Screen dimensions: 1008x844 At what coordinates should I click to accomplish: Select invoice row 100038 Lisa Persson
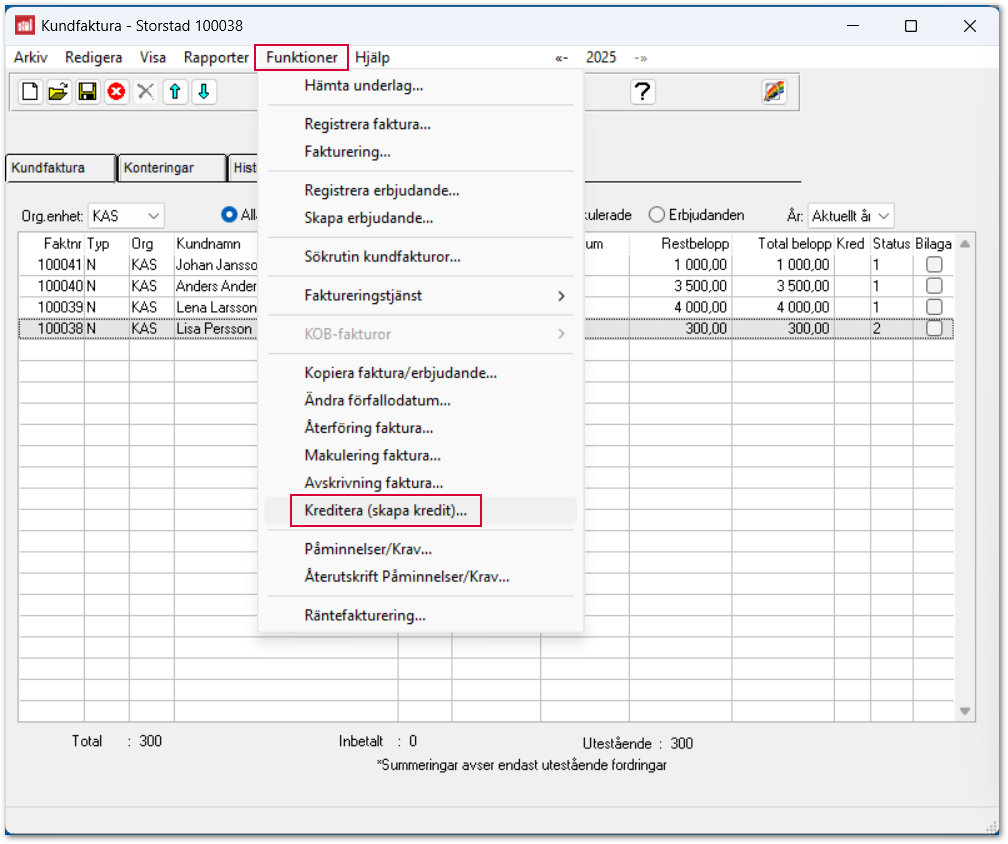pyautogui.click(x=486, y=328)
